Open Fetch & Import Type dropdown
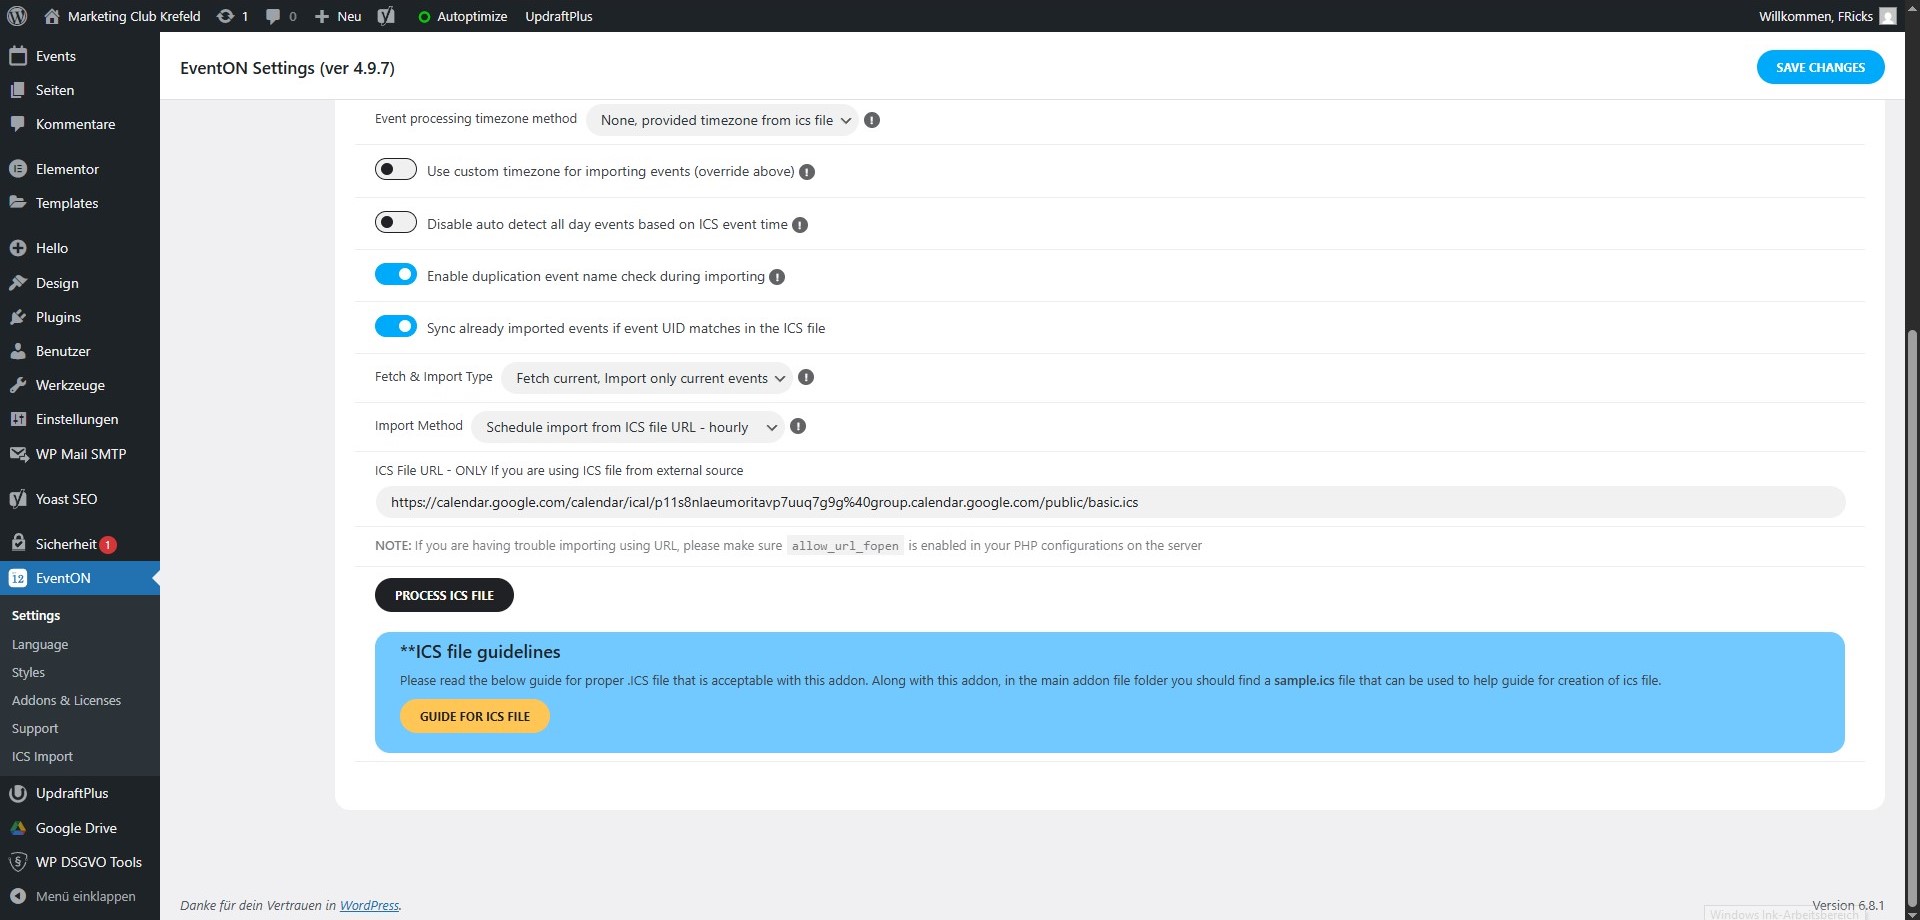This screenshot has width=1920, height=920. point(647,378)
